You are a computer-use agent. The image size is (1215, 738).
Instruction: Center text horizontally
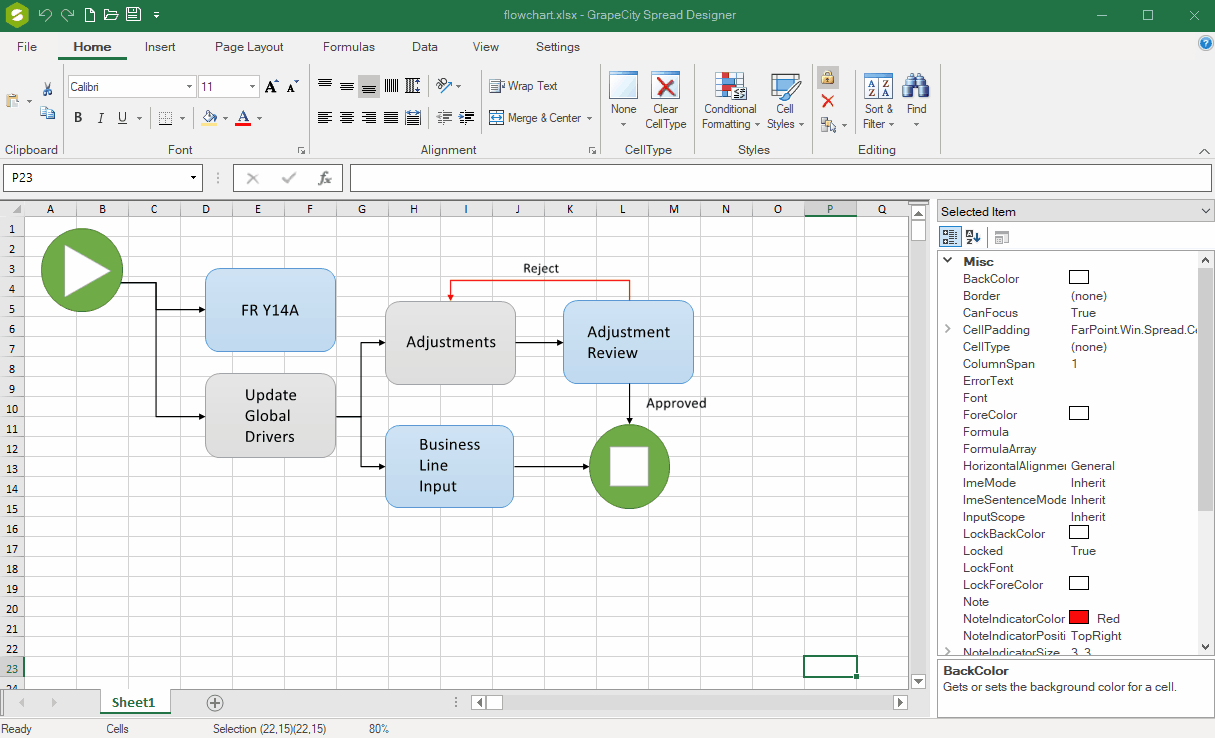(x=347, y=118)
